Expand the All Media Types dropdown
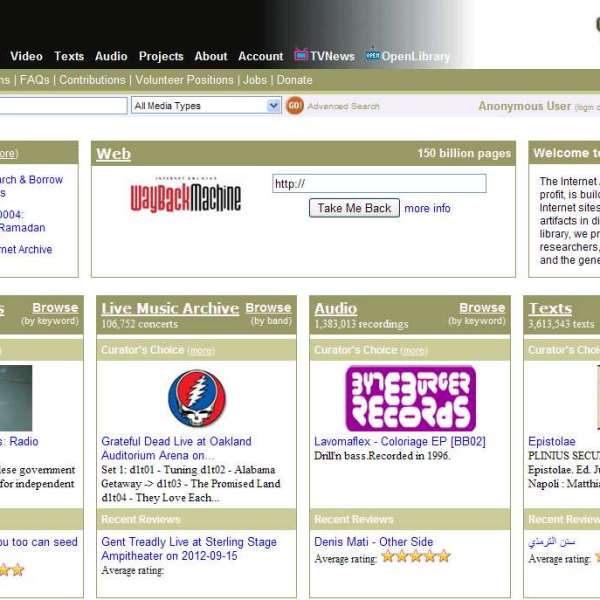Image resolution: width=600 pixels, height=600 pixels. tap(206, 106)
